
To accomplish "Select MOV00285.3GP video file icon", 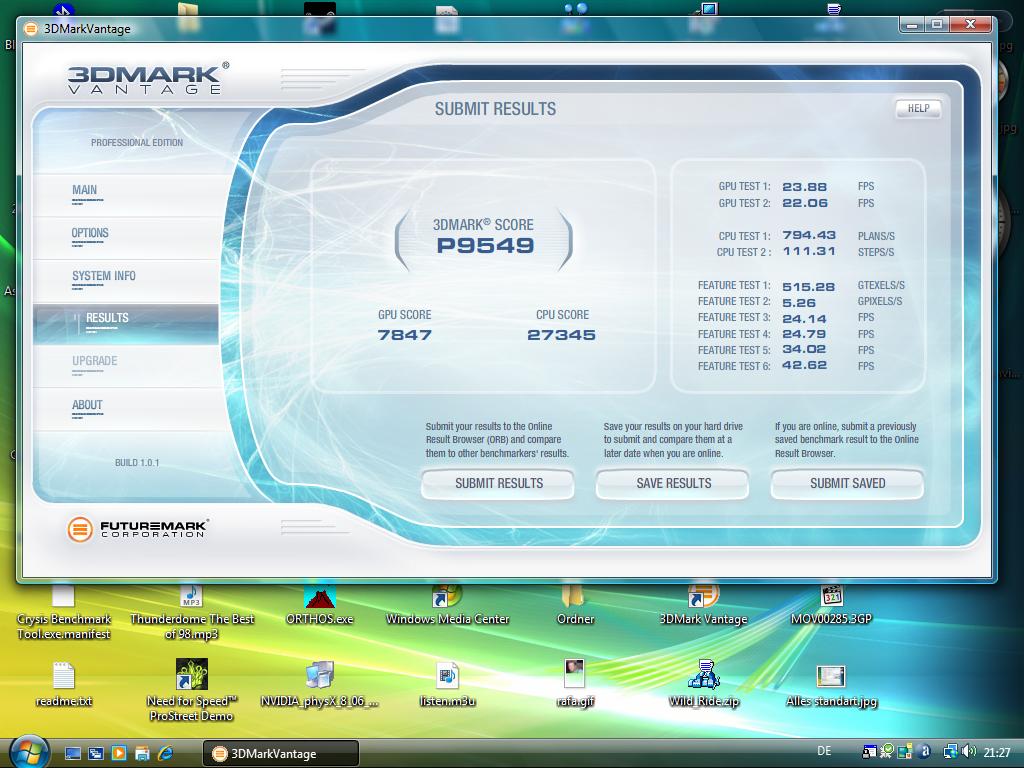I will (x=831, y=605).
